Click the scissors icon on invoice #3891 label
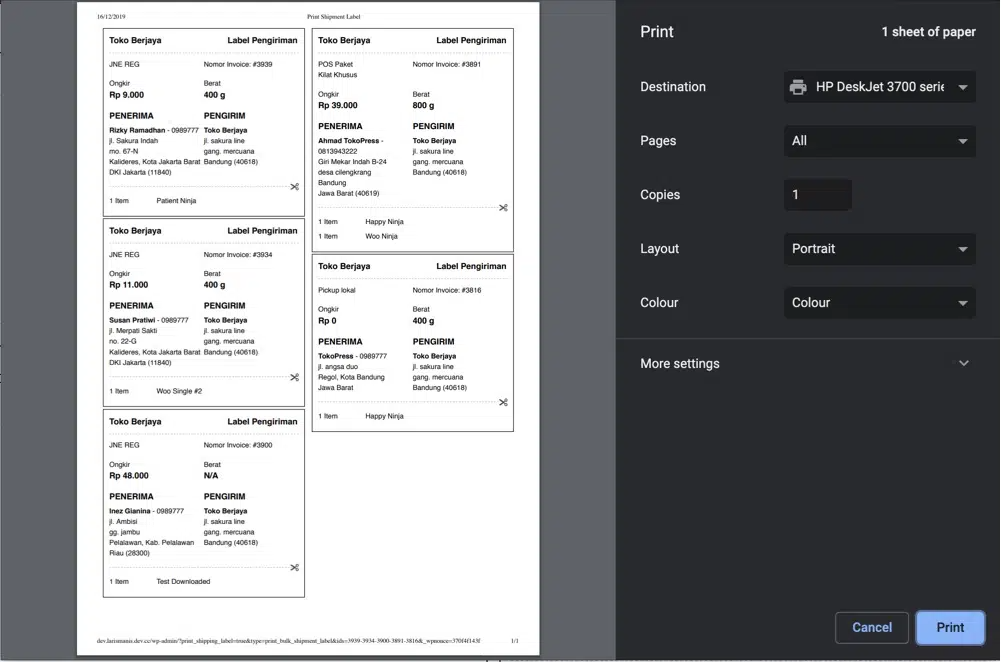Image resolution: width=1001 pixels, height=662 pixels. coord(503,207)
